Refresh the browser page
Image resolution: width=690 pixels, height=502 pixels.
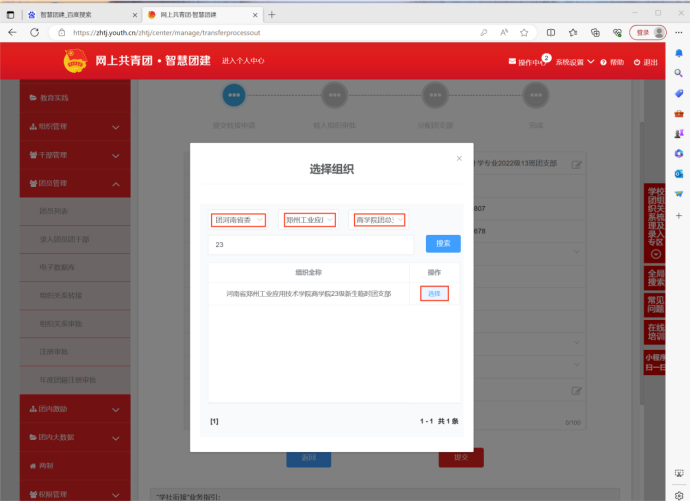[x=34, y=32]
